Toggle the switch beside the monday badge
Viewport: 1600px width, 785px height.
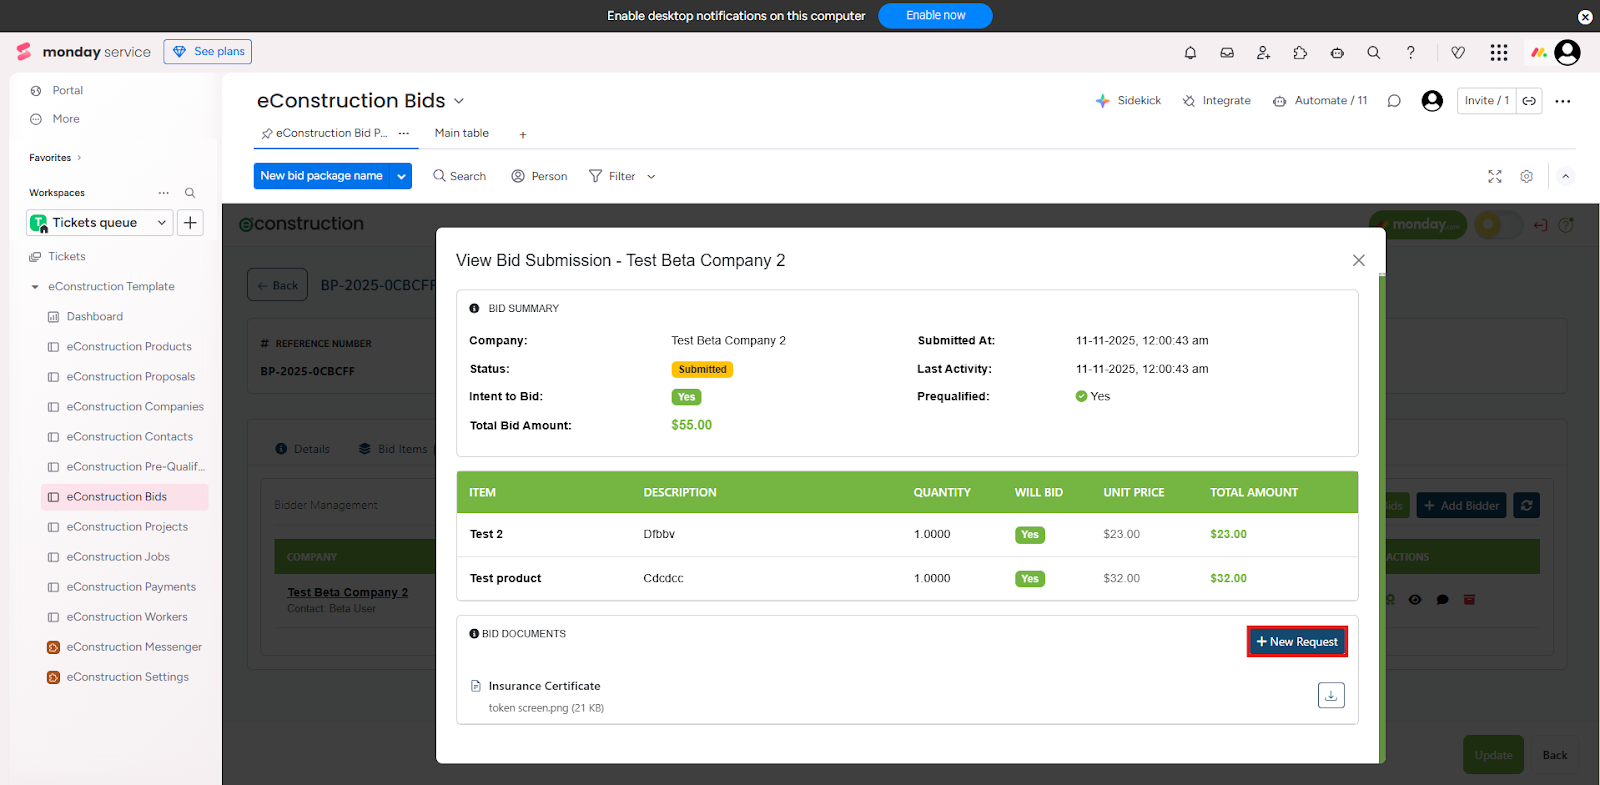(x=1498, y=225)
